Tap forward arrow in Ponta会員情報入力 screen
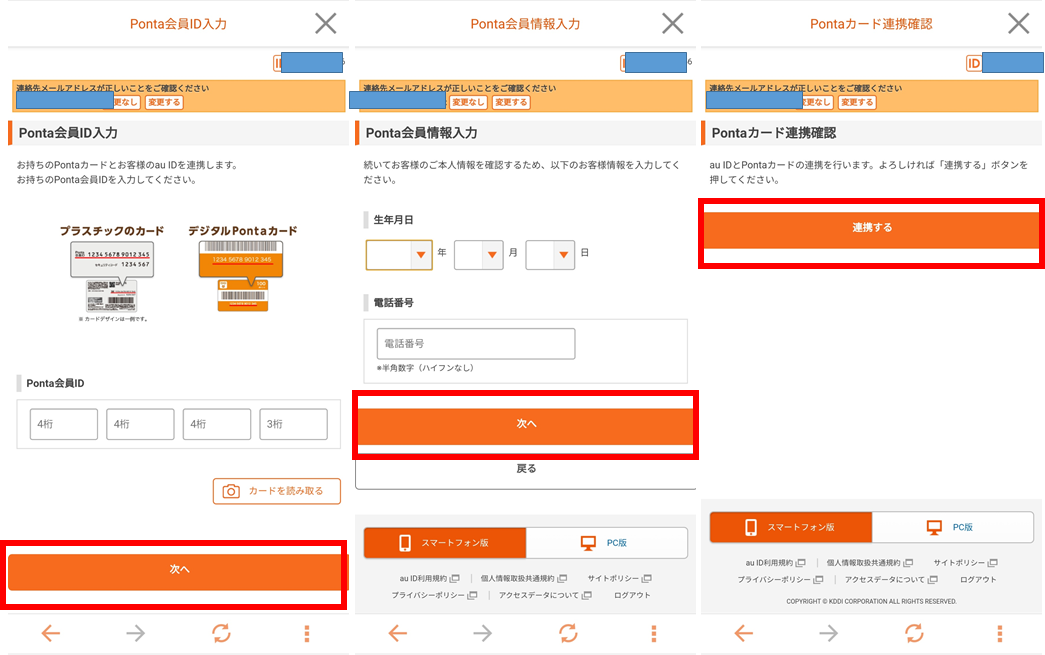1045x655 pixels. tap(483, 633)
